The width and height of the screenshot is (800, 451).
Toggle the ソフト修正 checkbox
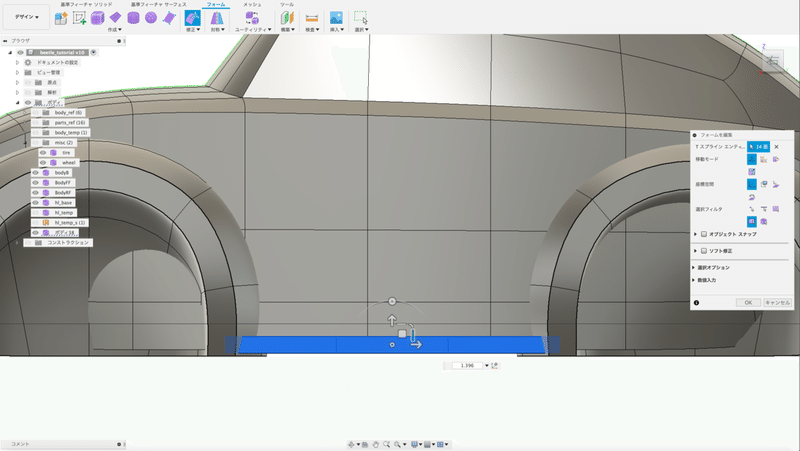pyautogui.click(x=704, y=251)
